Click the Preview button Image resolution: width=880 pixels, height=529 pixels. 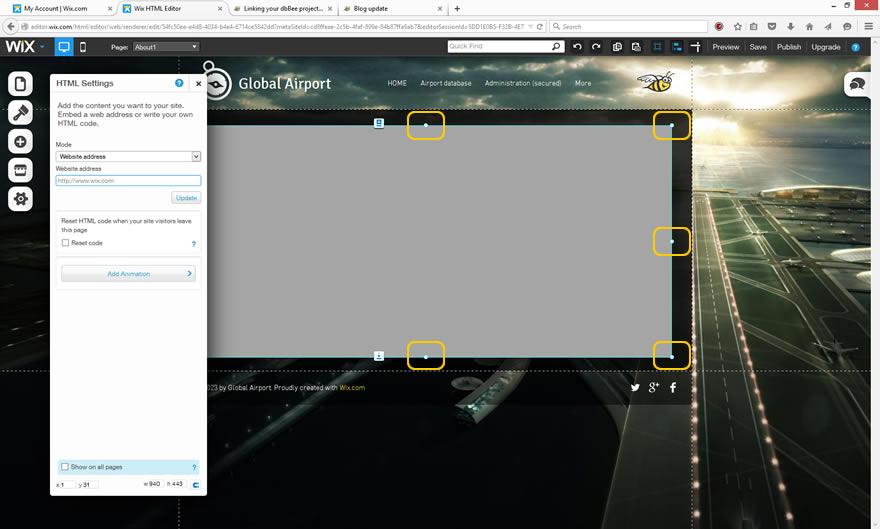[726, 47]
